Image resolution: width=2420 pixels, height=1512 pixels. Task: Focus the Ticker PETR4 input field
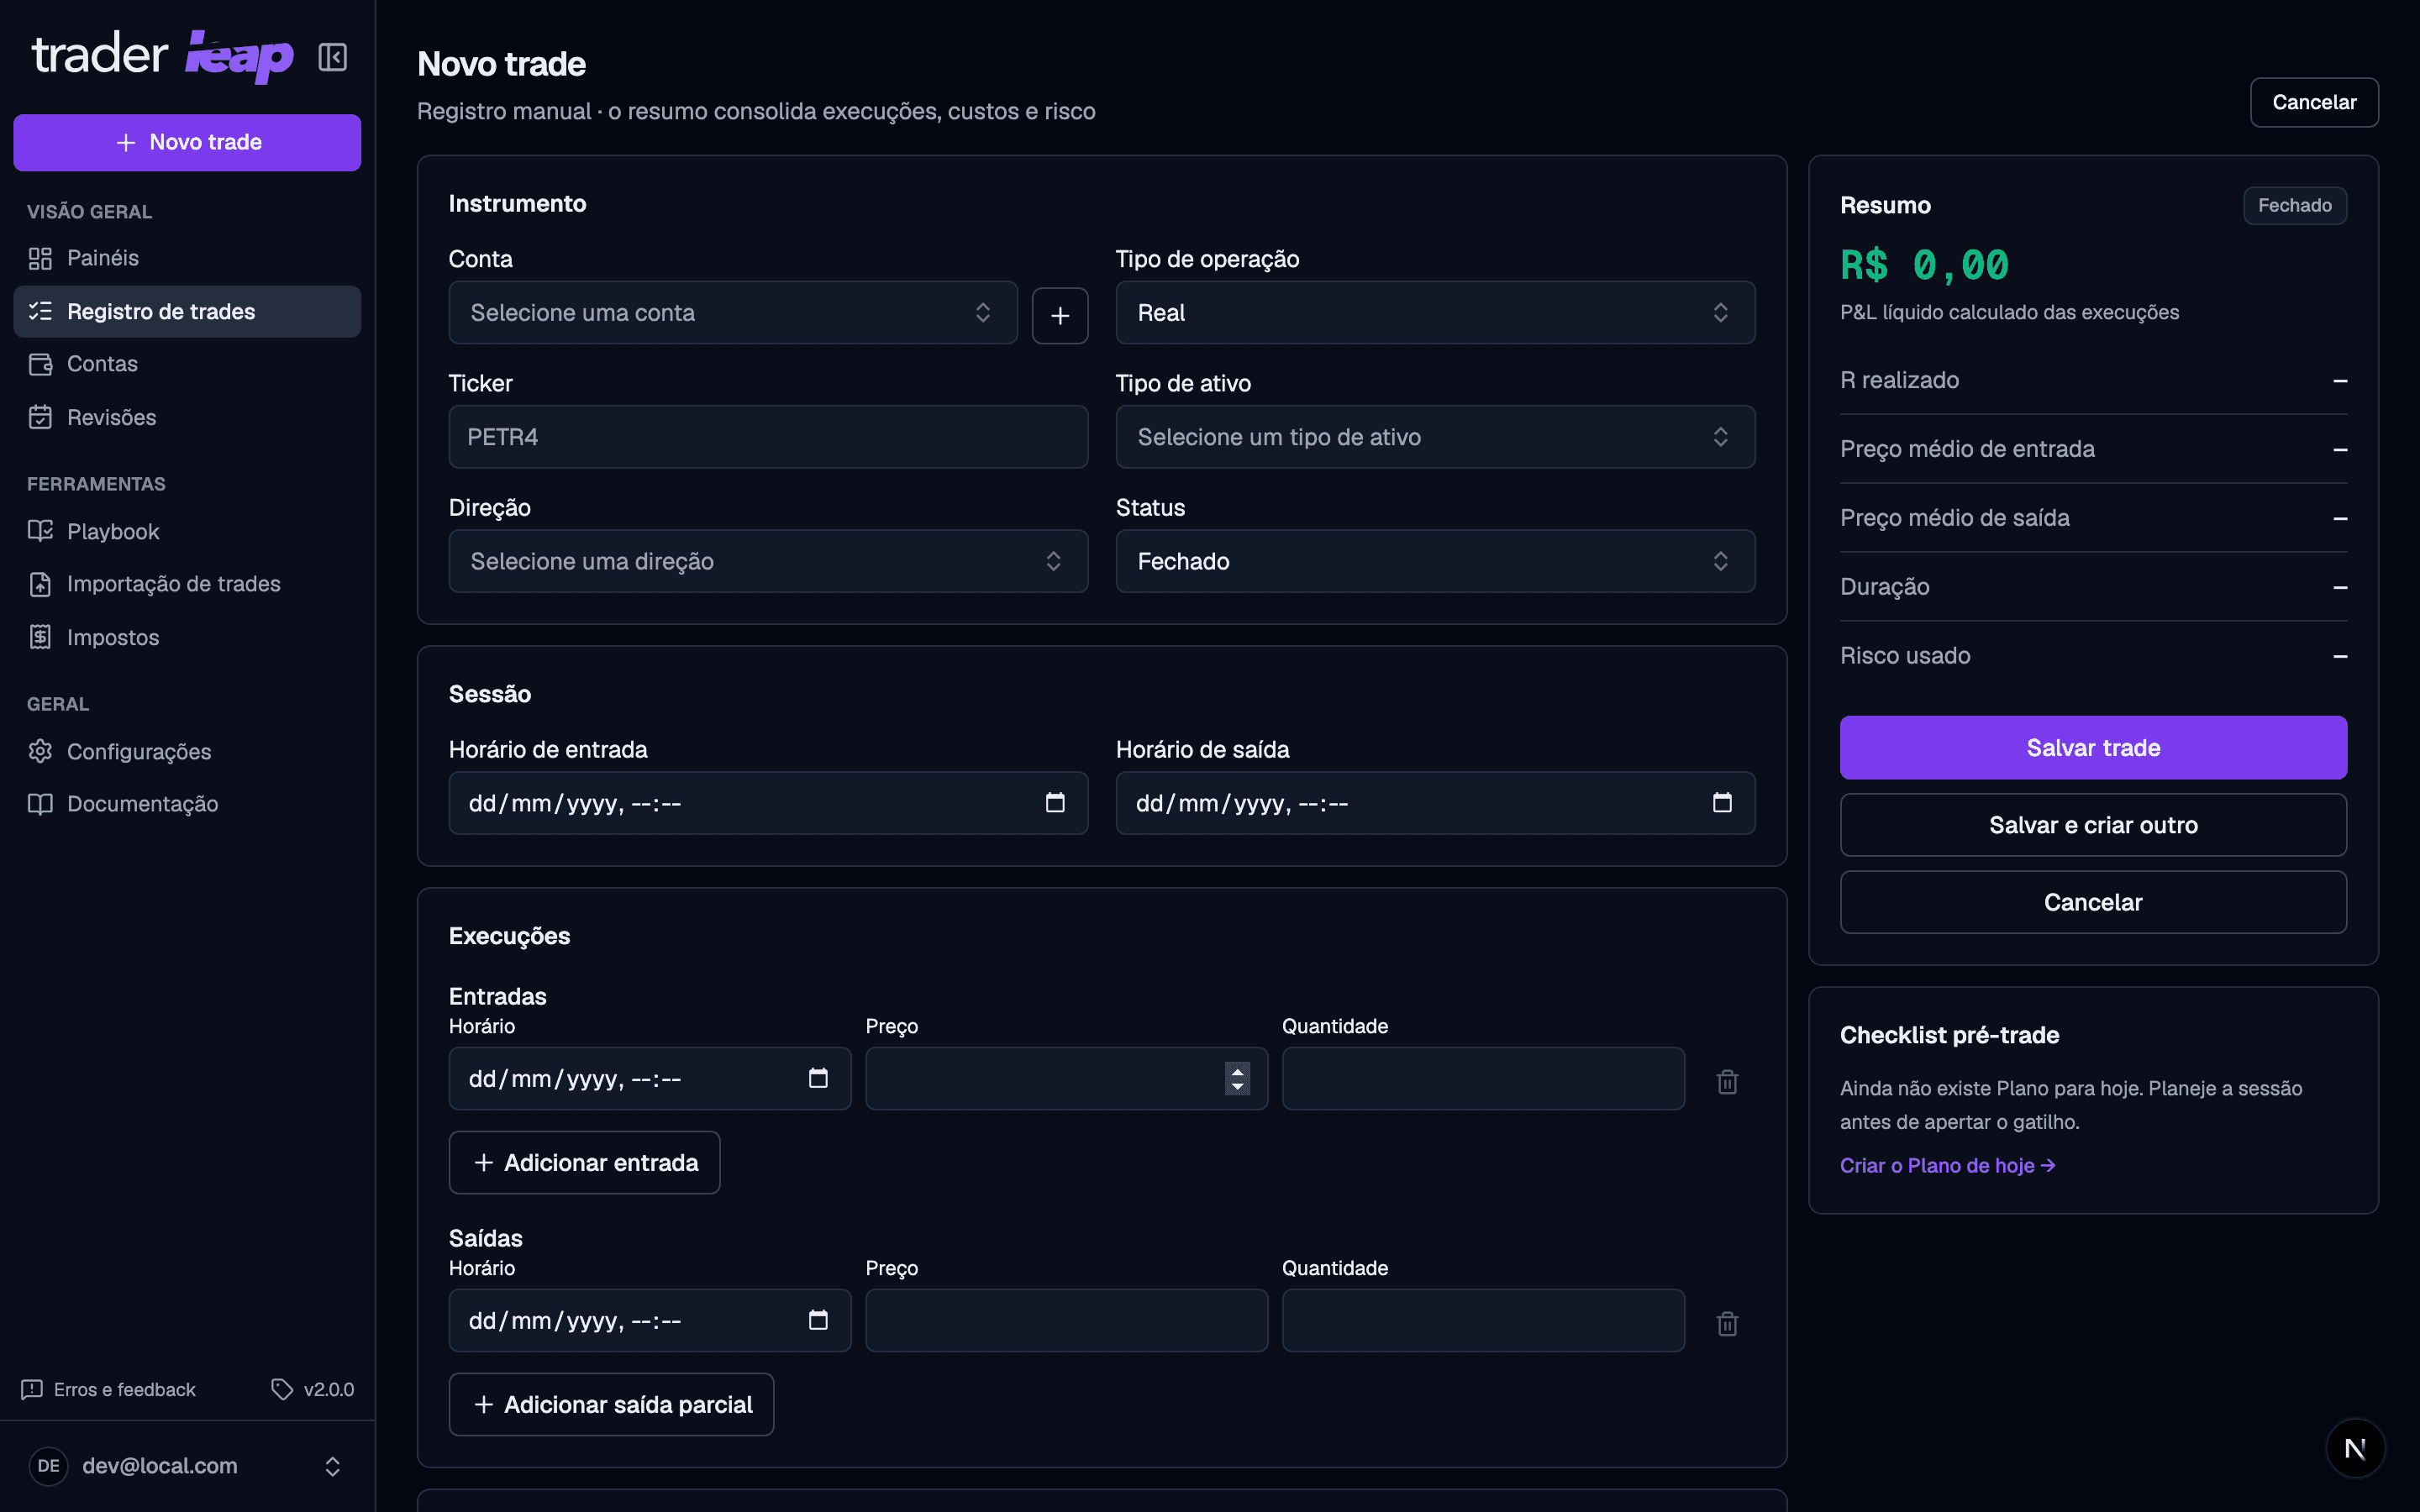pos(768,437)
